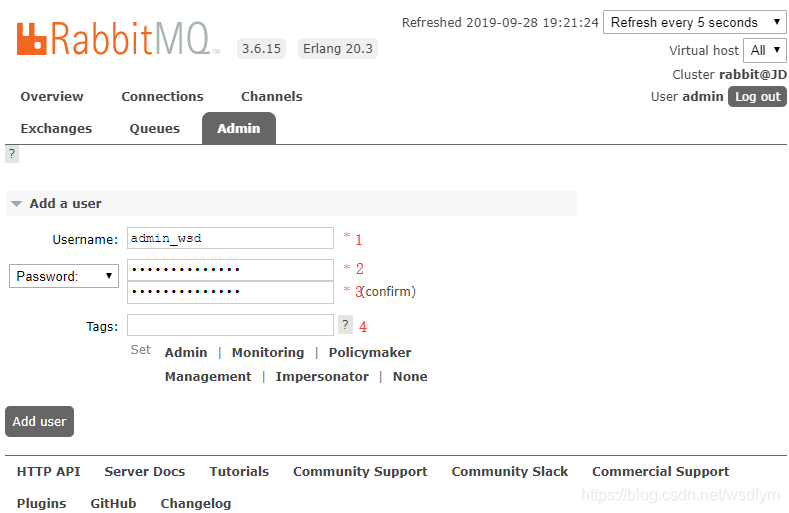Click the Erlang 20.3 badge
This screenshot has width=789, height=513.
point(338,48)
